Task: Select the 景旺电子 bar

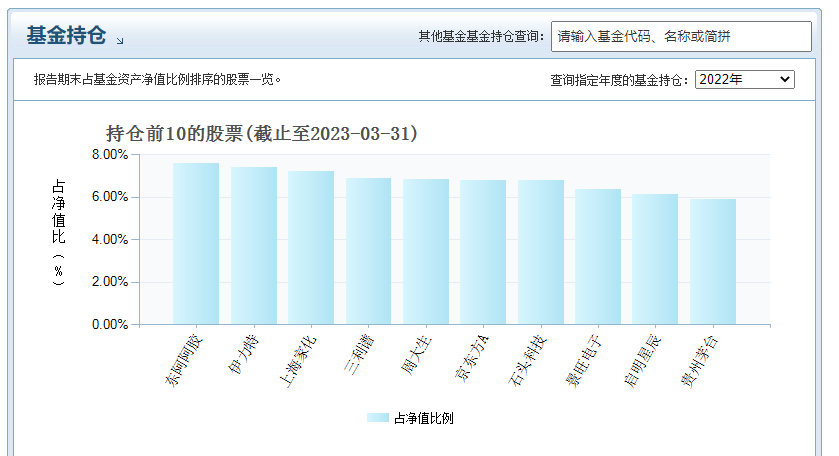Action: pyautogui.click(x=598, y=257)
